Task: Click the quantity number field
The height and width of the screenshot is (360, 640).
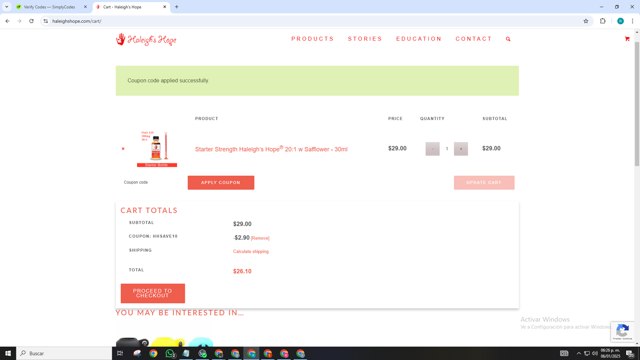Action: pyautogui.click(x=447, y=149)
